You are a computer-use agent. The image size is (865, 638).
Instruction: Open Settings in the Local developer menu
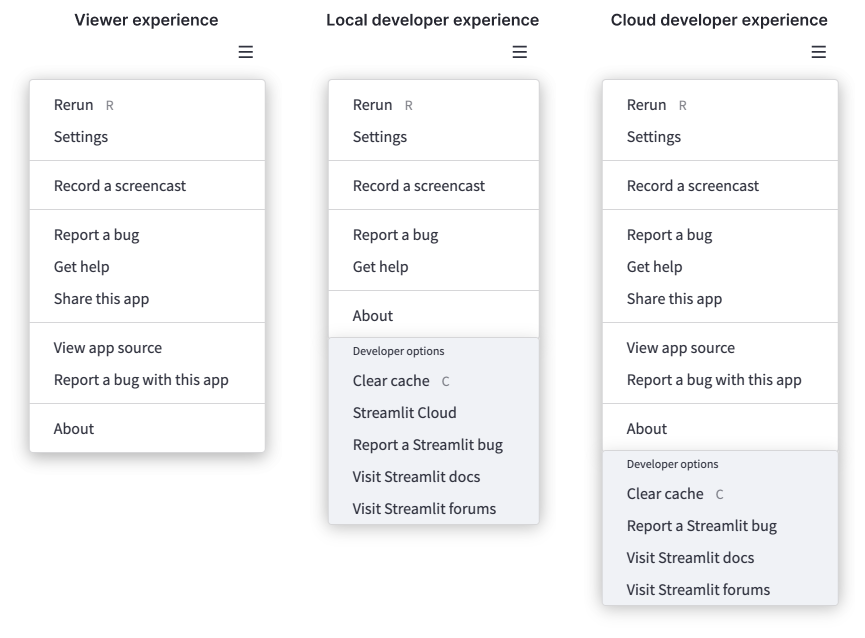click(380, 137)
